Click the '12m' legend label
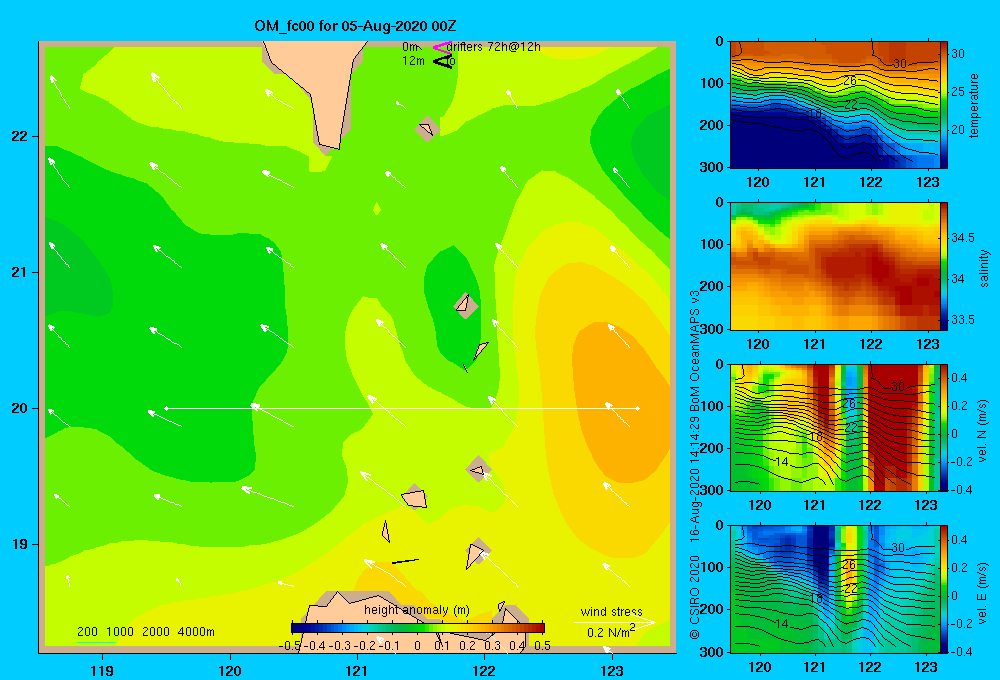The width and height of the screenshot is (1000, 680). point(413,61)
